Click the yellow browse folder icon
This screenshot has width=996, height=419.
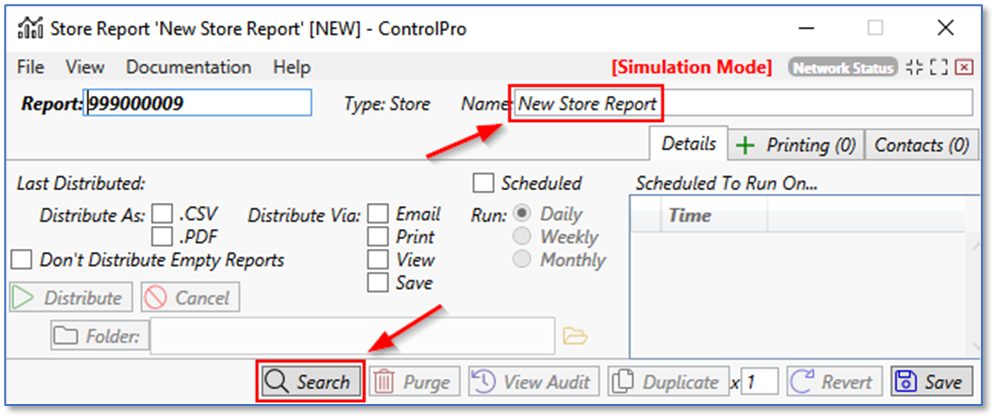[575, 335]
